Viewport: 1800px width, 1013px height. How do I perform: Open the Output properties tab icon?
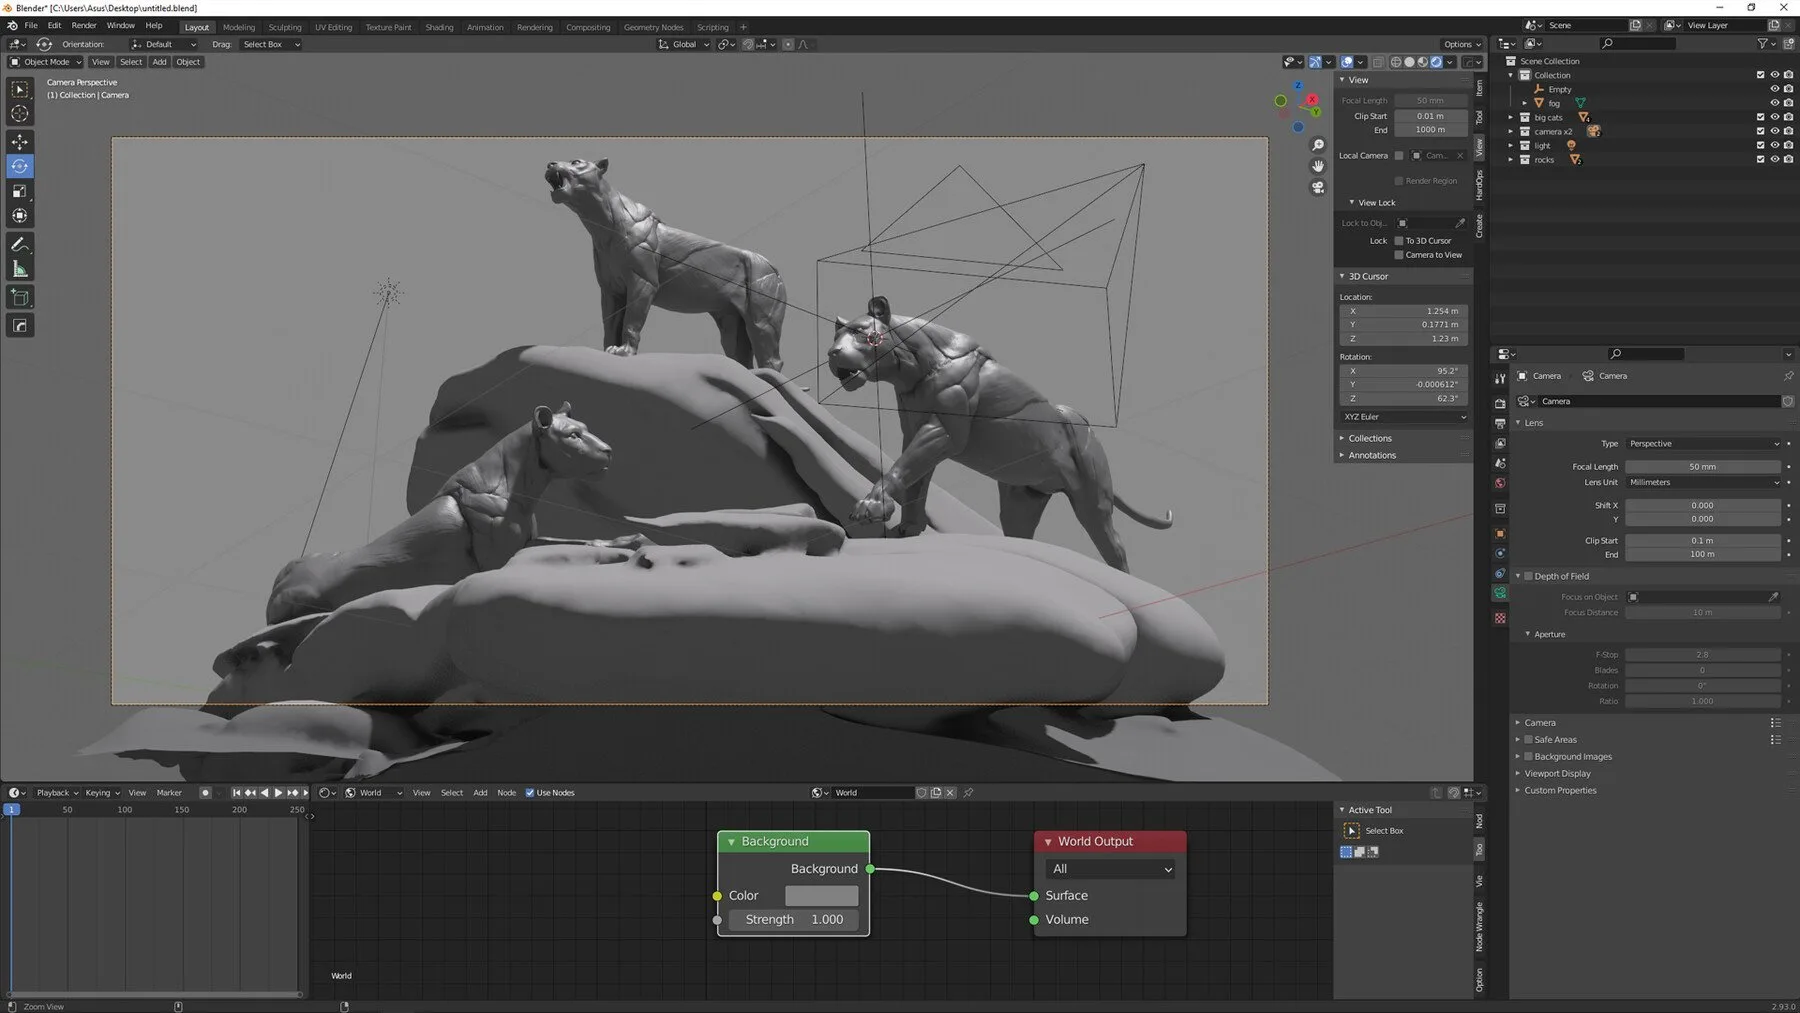1500,423
